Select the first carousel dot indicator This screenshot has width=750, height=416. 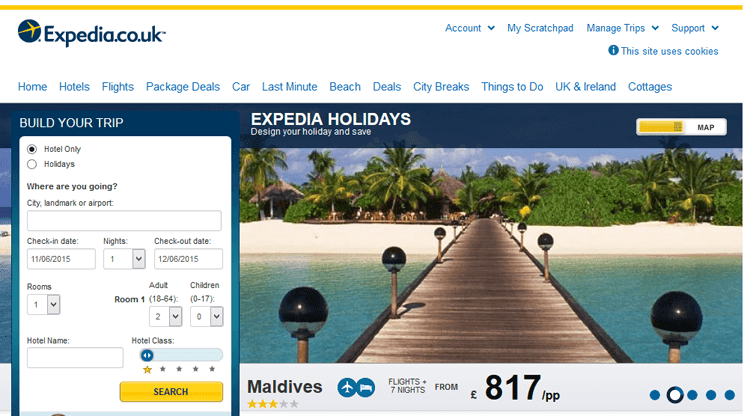tap(655, 395)
